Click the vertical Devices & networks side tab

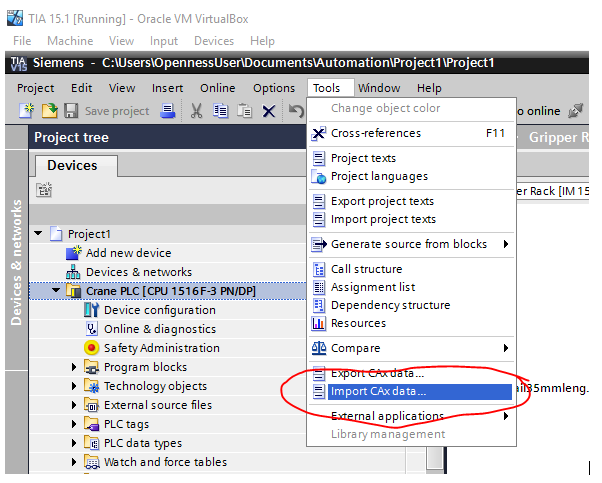pyautogui.click(x=16, y=262)
